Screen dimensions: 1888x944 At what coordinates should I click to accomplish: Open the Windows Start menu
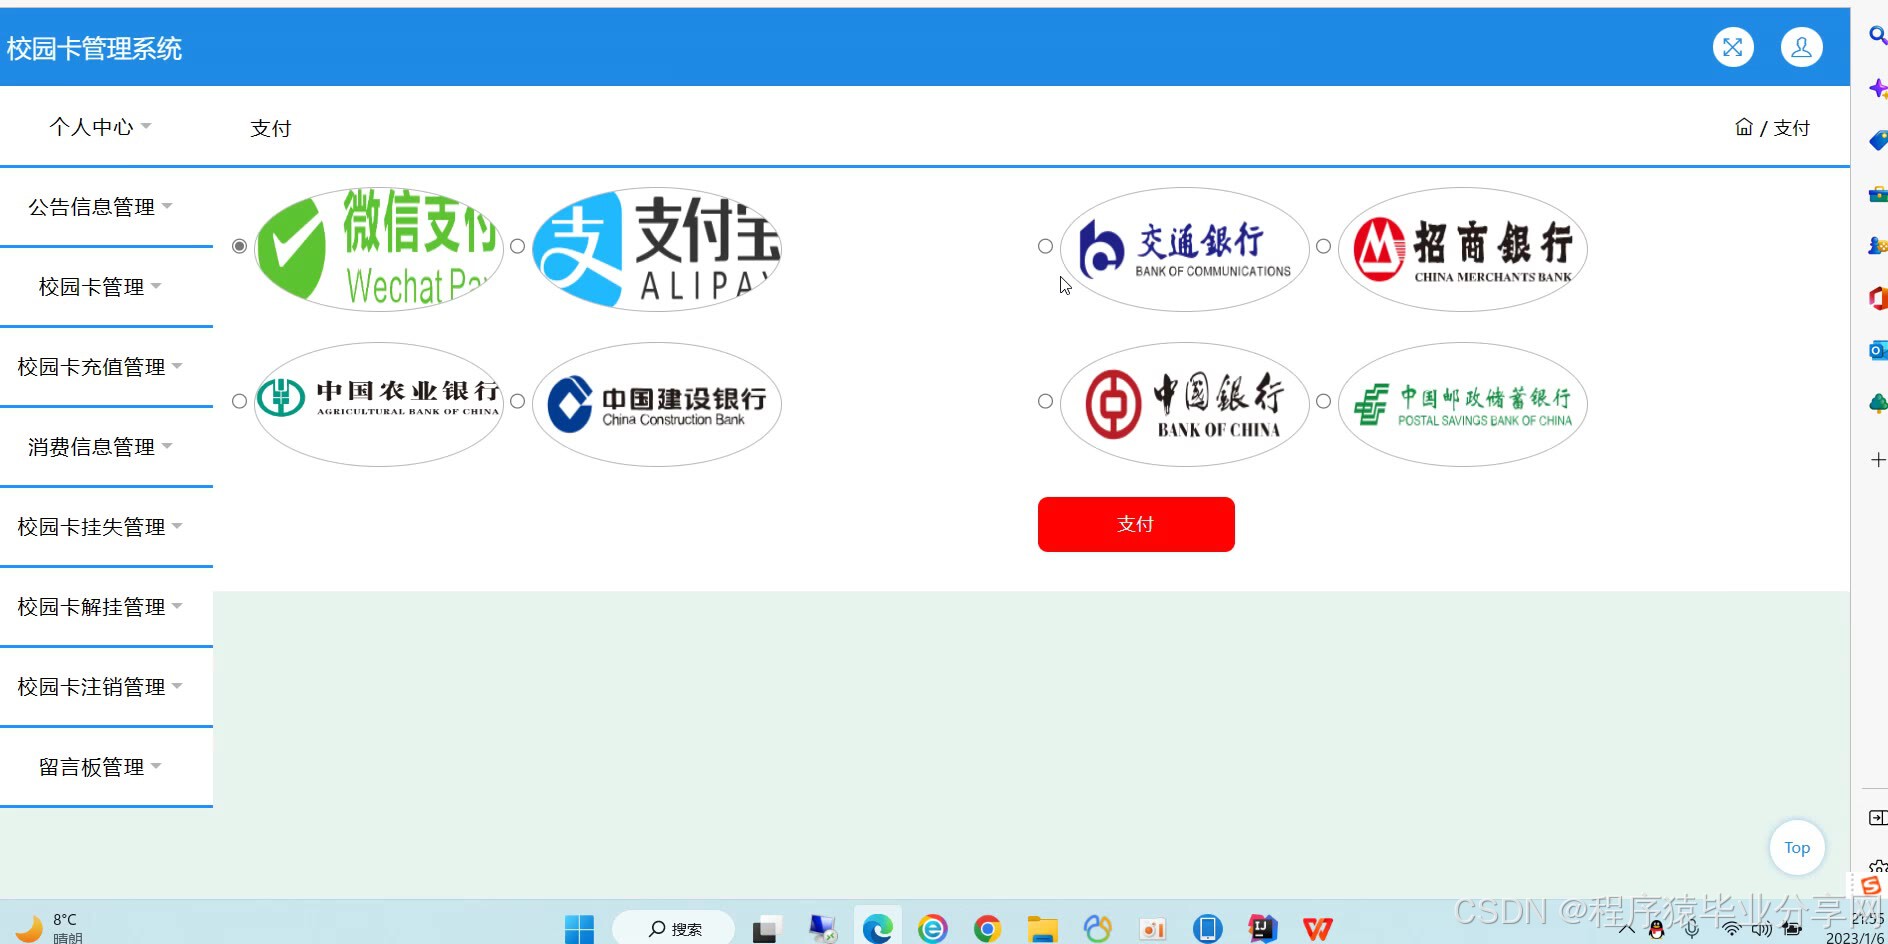pyautogui.click(x=579, y=929)
